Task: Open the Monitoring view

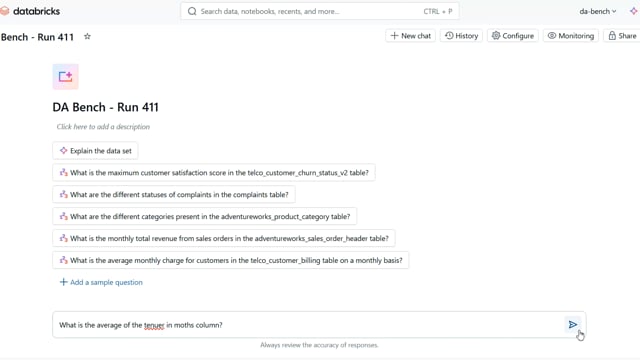Action: coord(571,36)
